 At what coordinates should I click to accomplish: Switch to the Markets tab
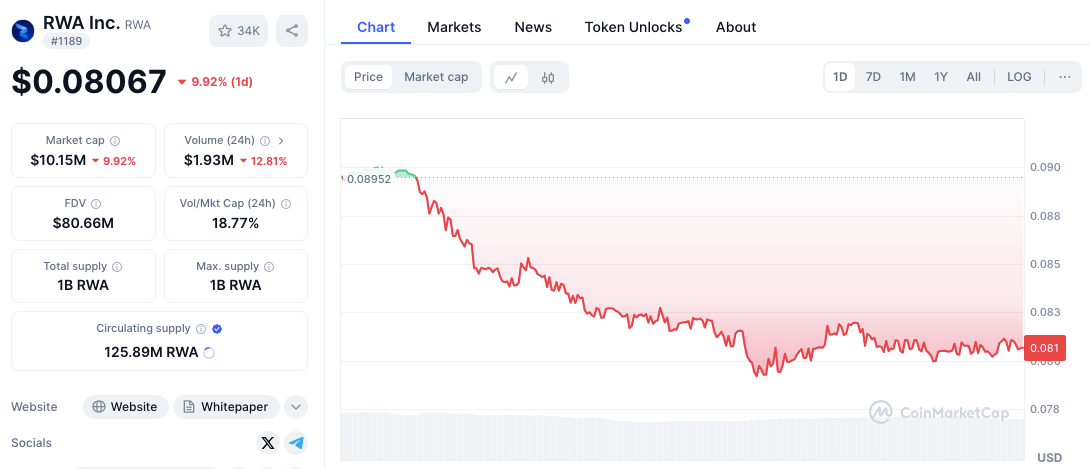point(454,27)
